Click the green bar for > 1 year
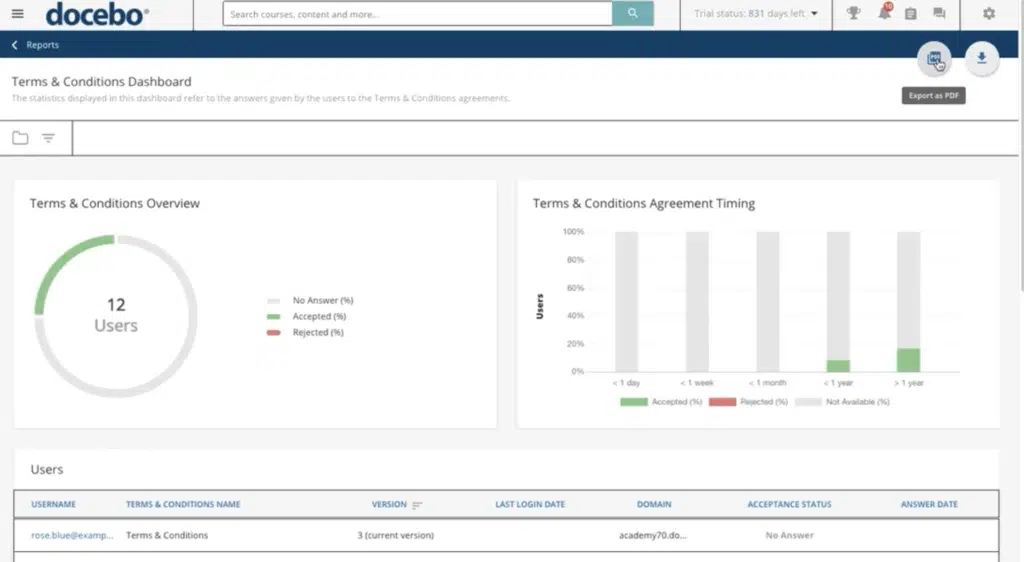Image resolution: width=1024 pixels, height=562 pixels. coord(908,360)
